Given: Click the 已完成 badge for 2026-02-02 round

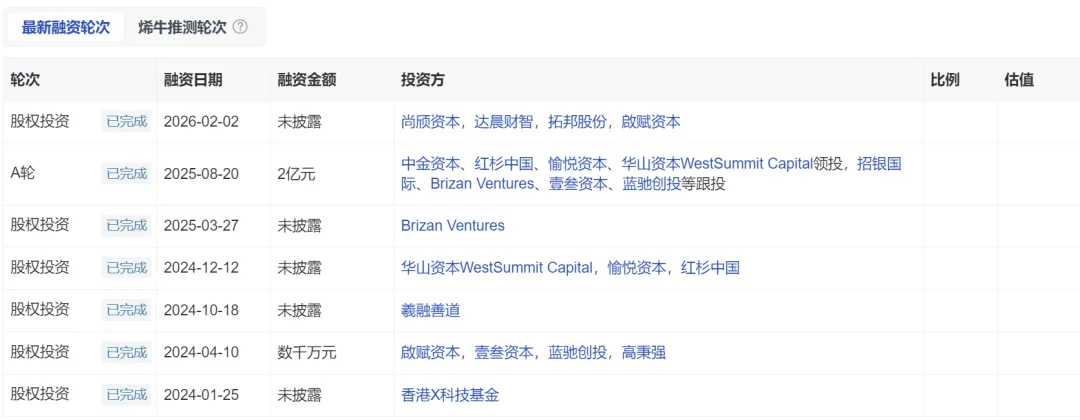Looking at the screenshot, I should tap(127, 122).
